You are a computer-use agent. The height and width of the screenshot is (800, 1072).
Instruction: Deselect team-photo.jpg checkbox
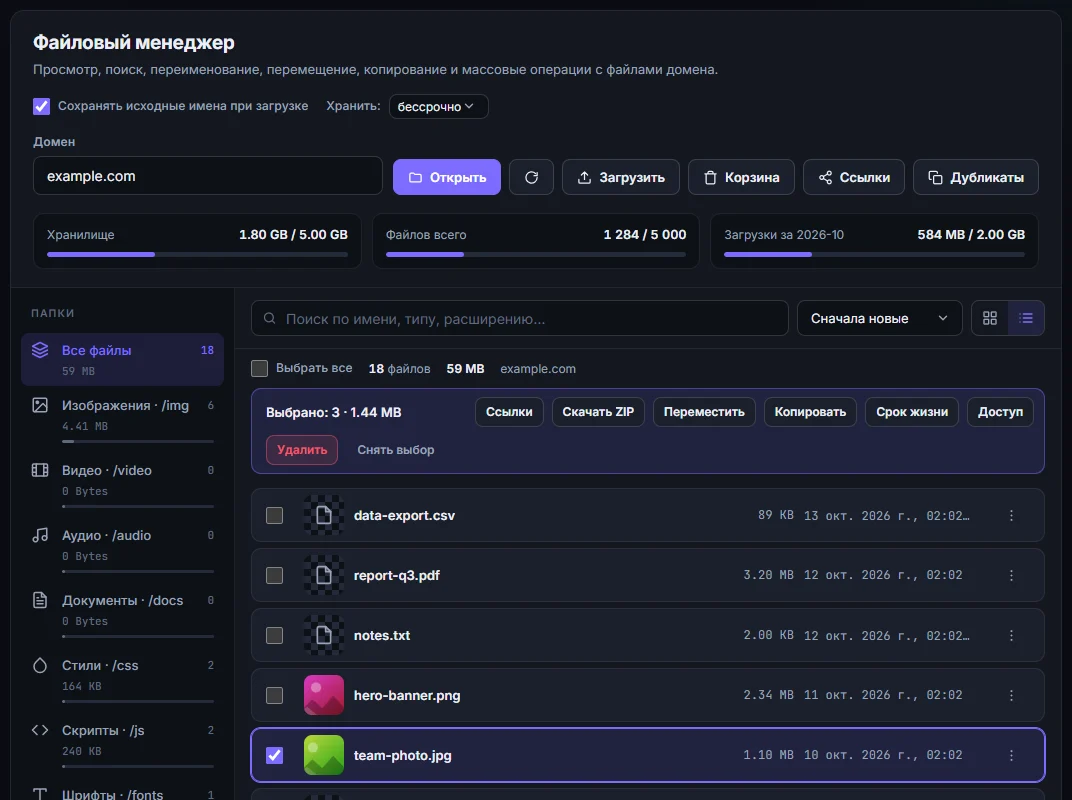pos(275,756)
